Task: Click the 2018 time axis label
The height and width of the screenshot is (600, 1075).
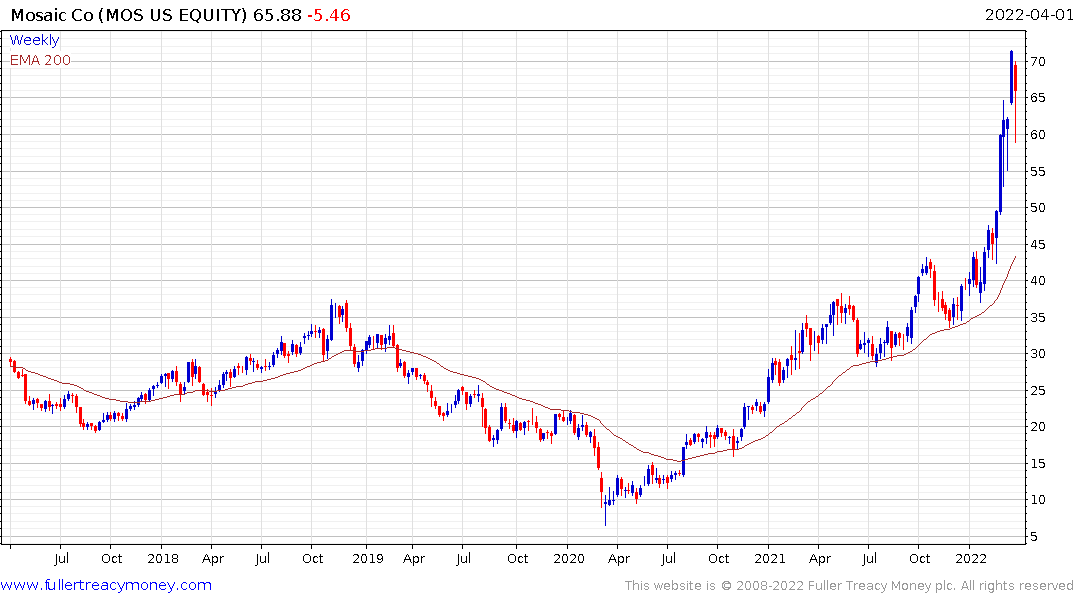Action: click(x=162, y=559)
